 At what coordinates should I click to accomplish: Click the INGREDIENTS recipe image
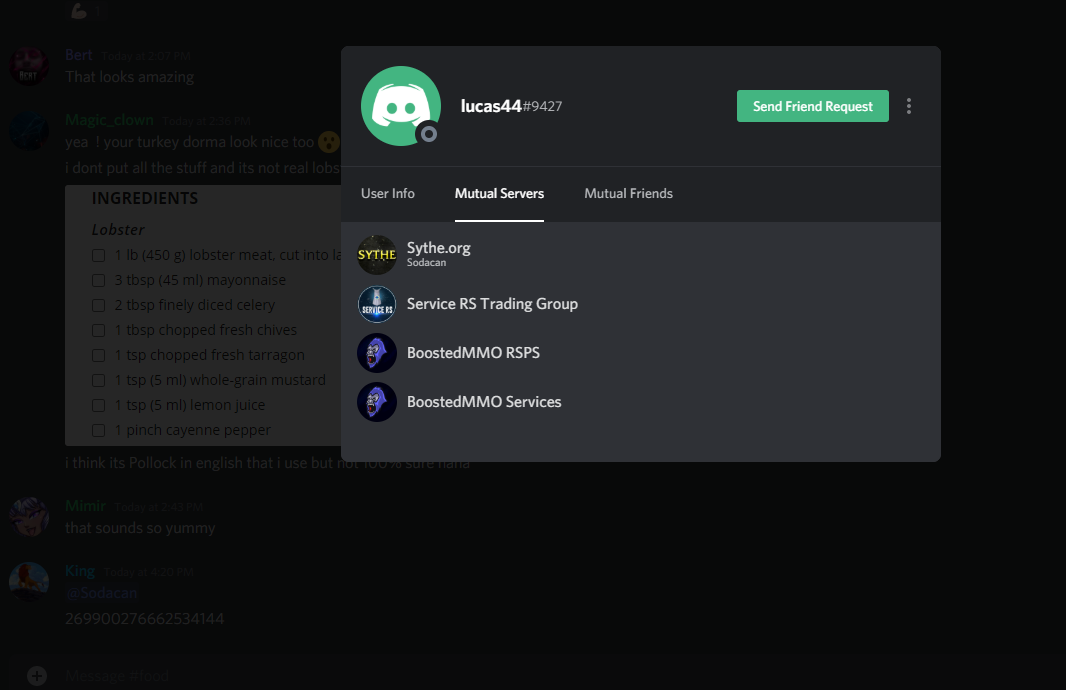point(203,315)
